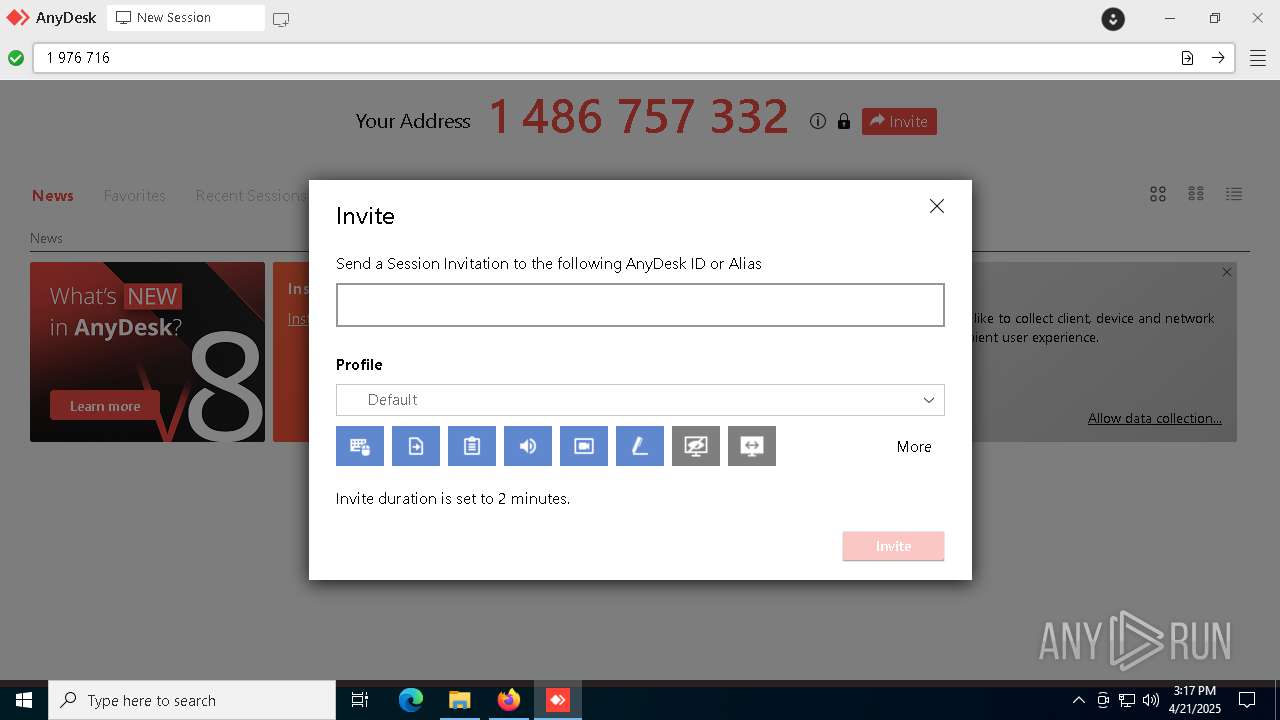This screenshot has height=720, width=1280.
Task: Click the AnyDesk ID or Alias field
Action: 640,305
